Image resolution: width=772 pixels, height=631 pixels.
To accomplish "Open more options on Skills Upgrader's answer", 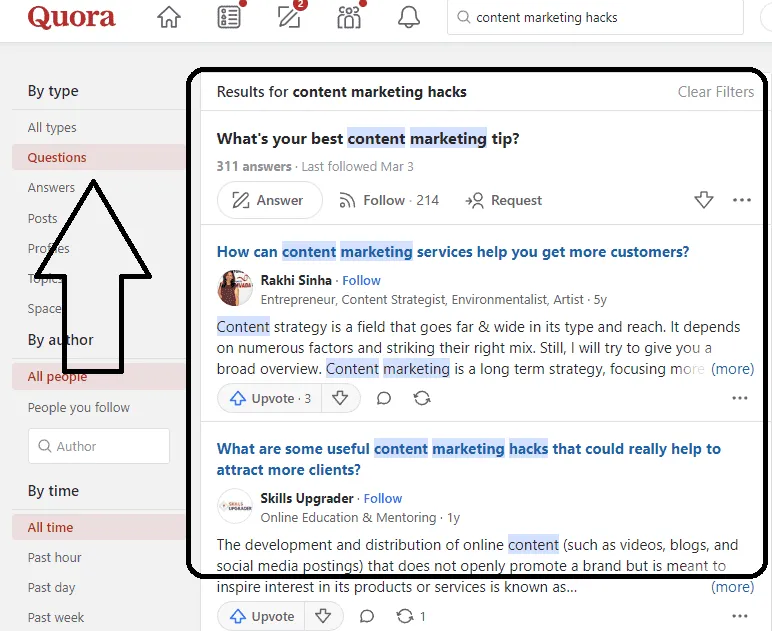I will coord(740,616).
